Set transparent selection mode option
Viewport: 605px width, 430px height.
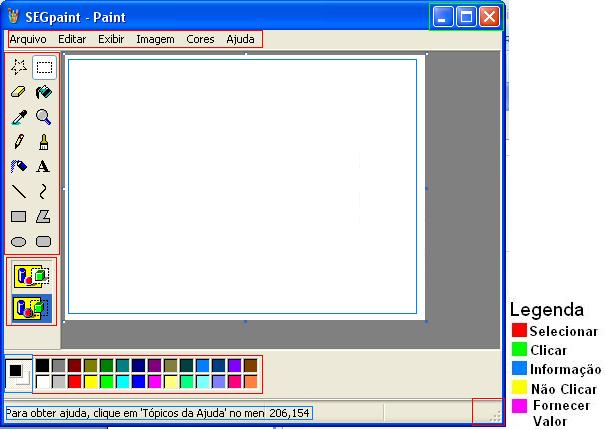pyautogui.click(x=32, y=308)
